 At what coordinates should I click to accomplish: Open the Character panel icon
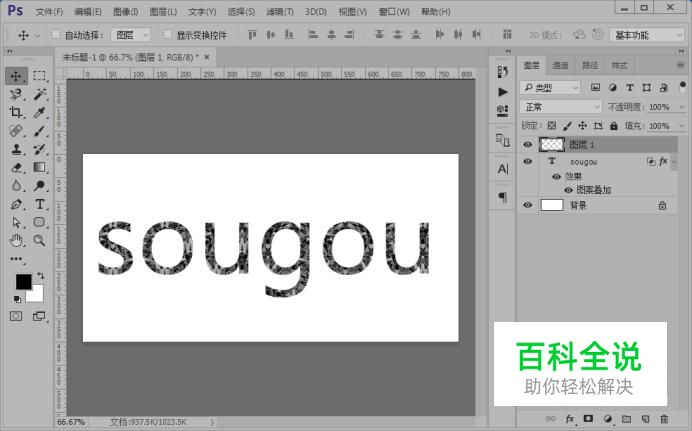click(503, 169)
